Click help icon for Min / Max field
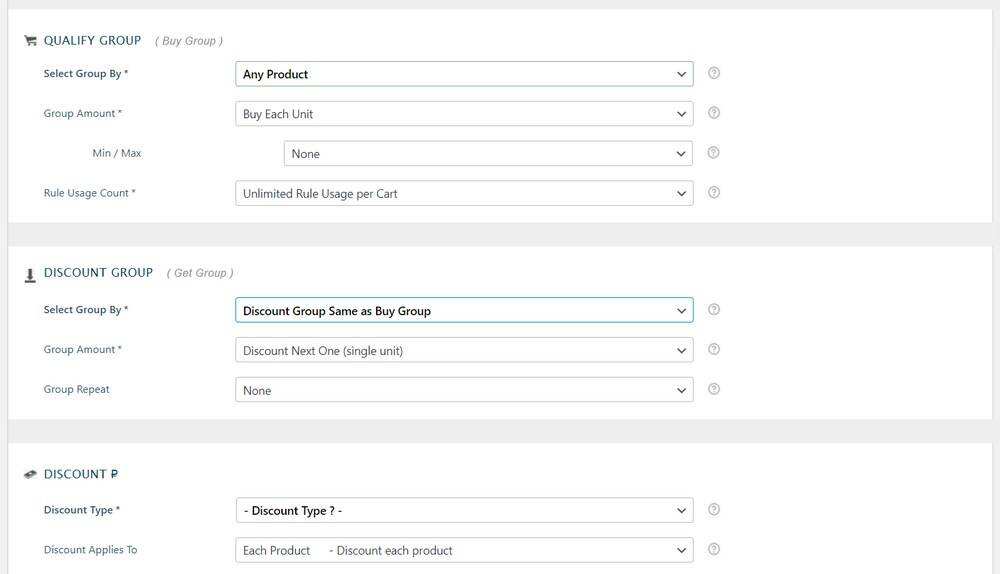1000x574 pixels. [x=714, y=153]
